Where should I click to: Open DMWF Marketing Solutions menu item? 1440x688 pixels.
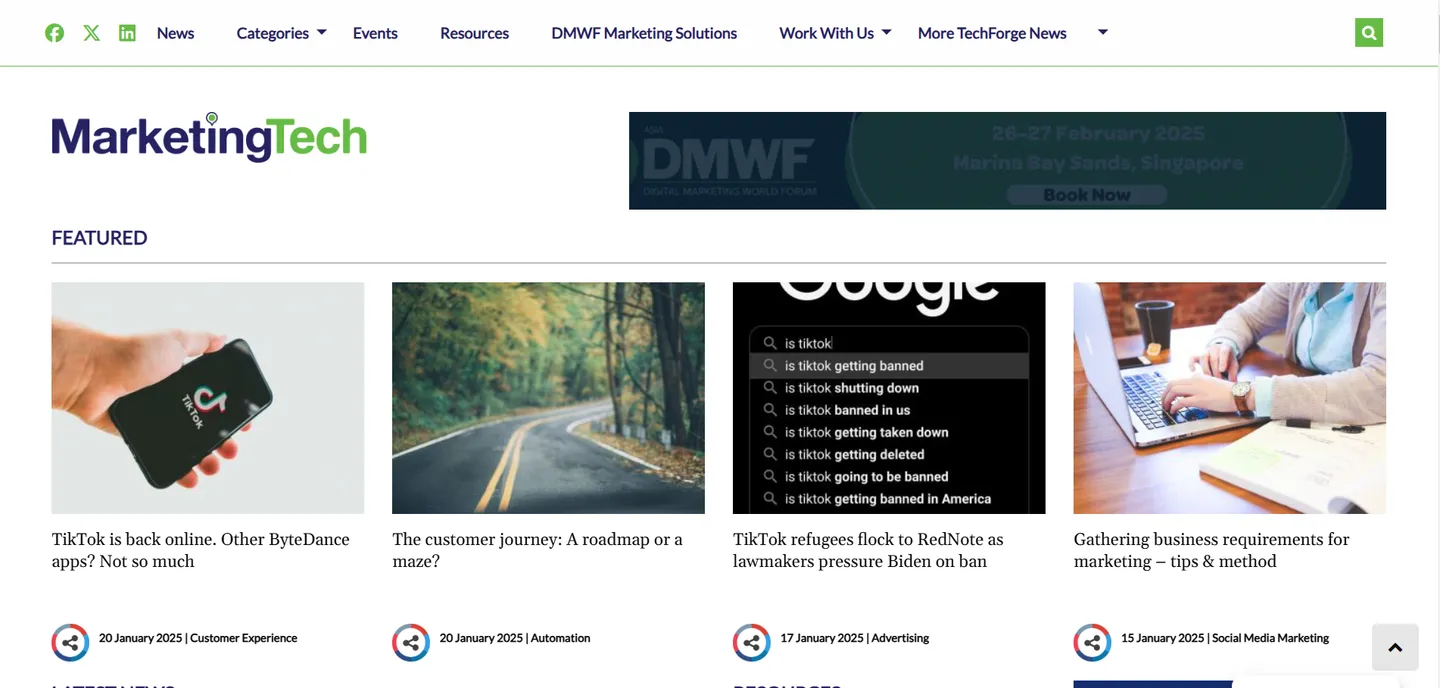click(x=644, y=33)
